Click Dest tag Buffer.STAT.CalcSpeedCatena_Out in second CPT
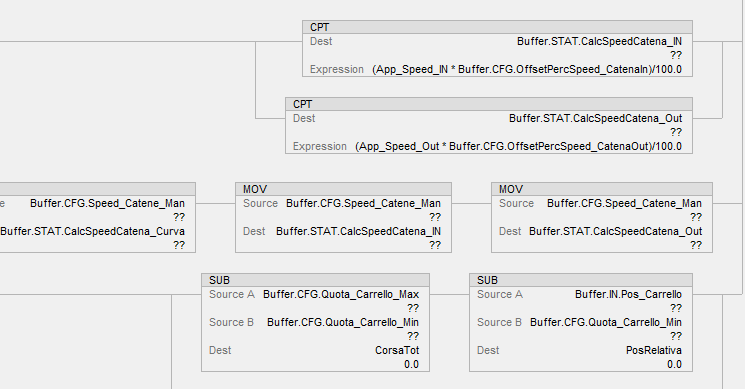 [x=595, y=118]
